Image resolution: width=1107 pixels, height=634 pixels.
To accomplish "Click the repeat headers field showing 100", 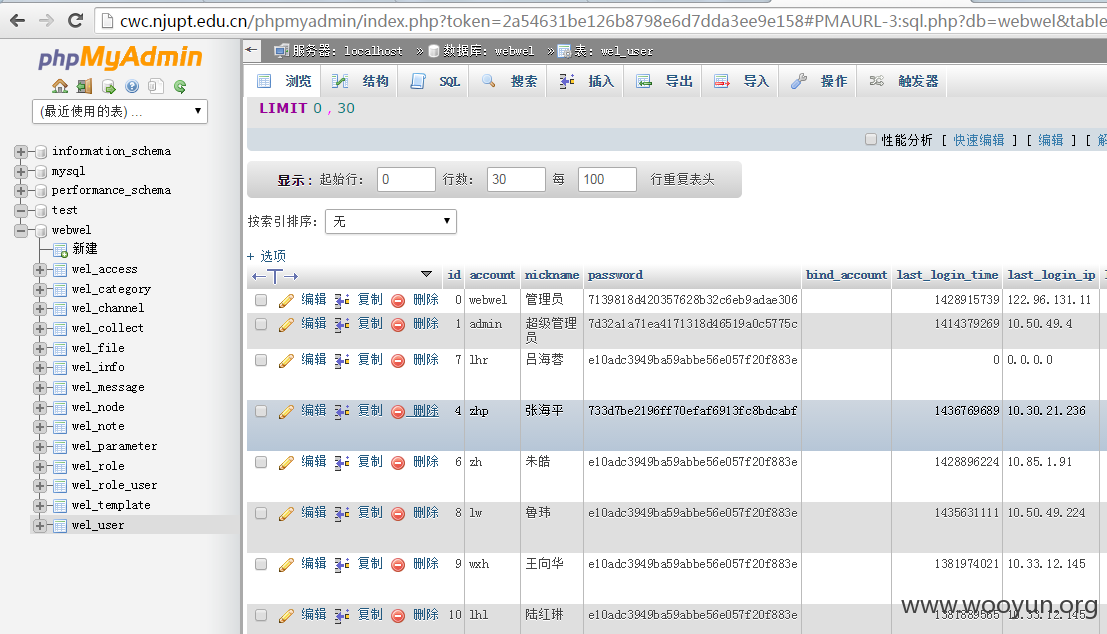I will (x=607, y=179).
